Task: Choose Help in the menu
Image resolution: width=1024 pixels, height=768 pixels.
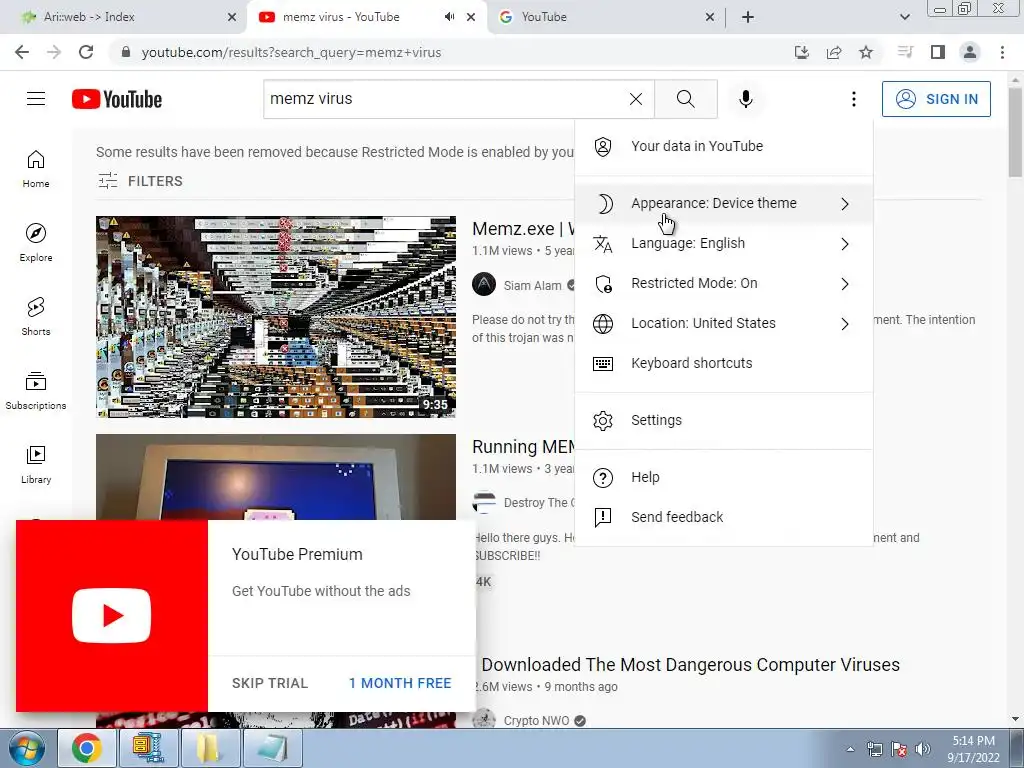Action: point(724,477)
